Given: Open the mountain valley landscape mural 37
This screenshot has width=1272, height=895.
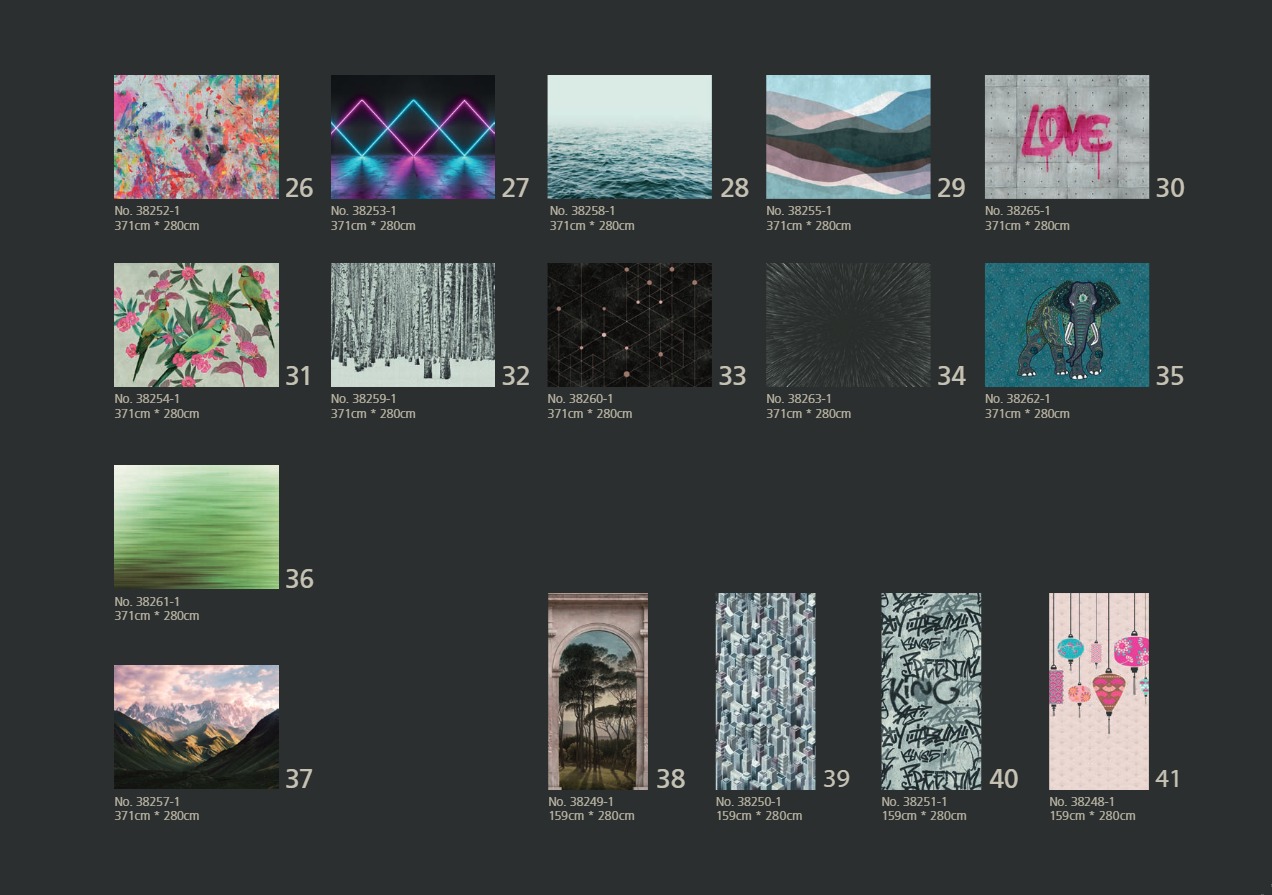Looking at the screenshot, I should click(196, 727).
